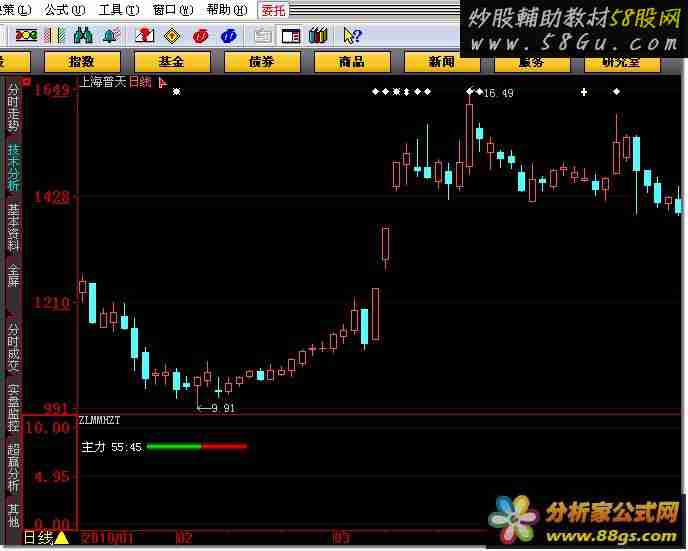
Task: Click the 9.91 low price label
Action: [x=223, y=408]
